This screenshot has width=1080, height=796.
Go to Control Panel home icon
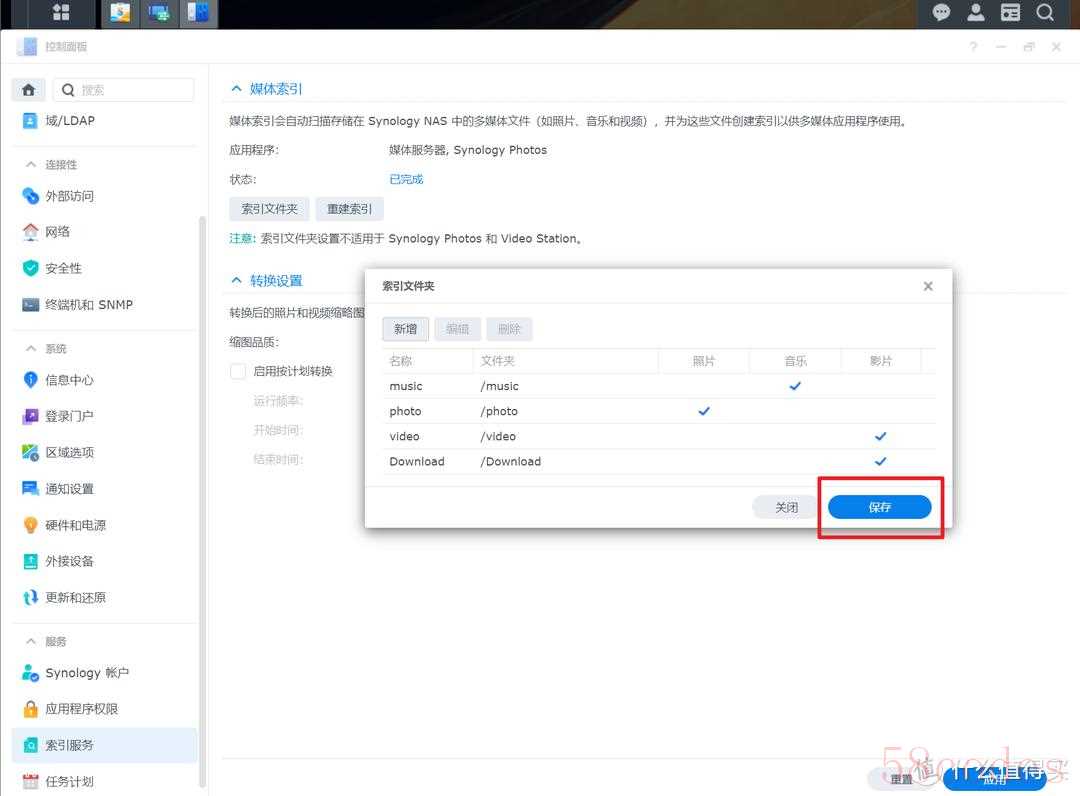(28, 90)
